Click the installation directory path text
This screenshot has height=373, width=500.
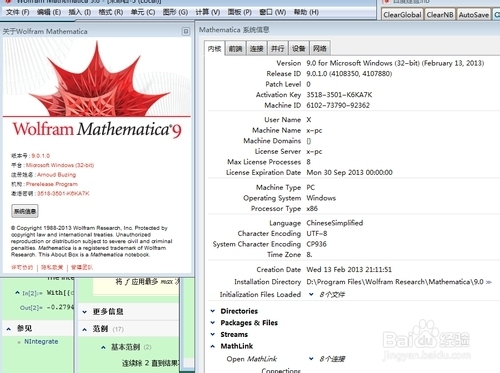click(395, 282)
